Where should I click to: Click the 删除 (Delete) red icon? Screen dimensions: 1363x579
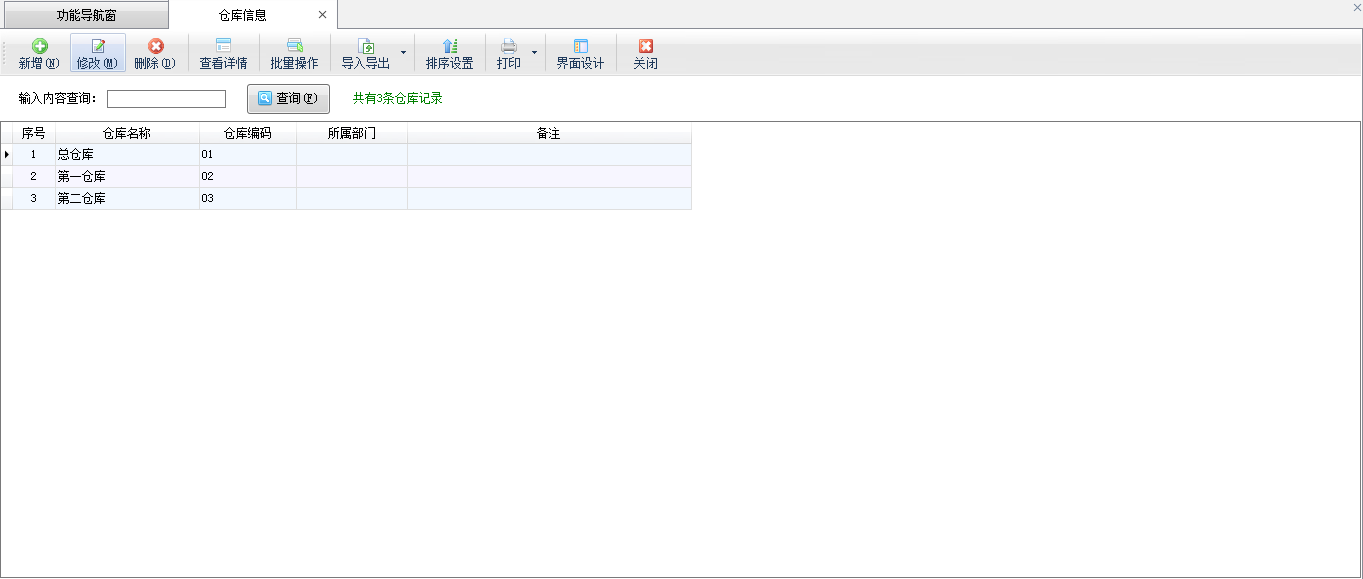pos(155,46)
